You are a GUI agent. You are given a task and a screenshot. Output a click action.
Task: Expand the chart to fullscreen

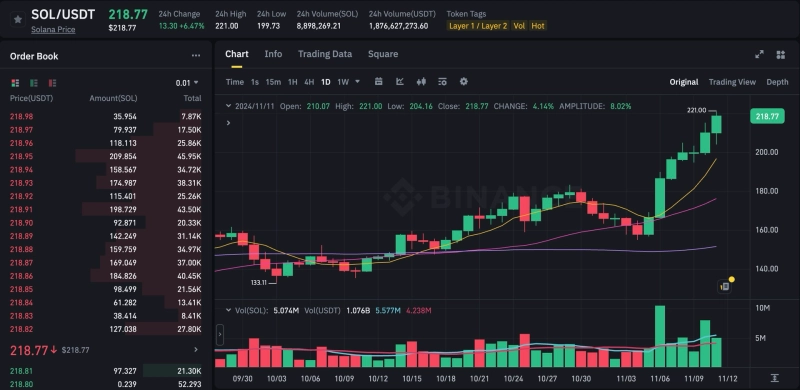(x=759, y=55)
